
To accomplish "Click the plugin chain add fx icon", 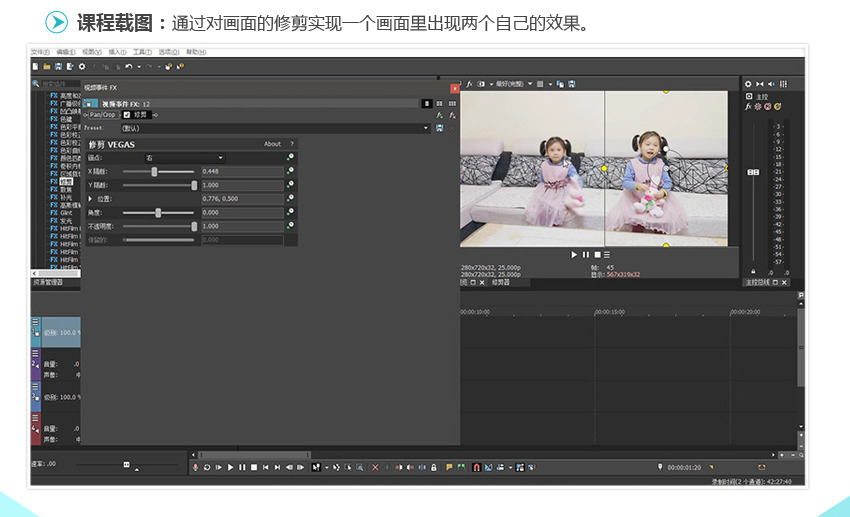I will tap(440, 115).
